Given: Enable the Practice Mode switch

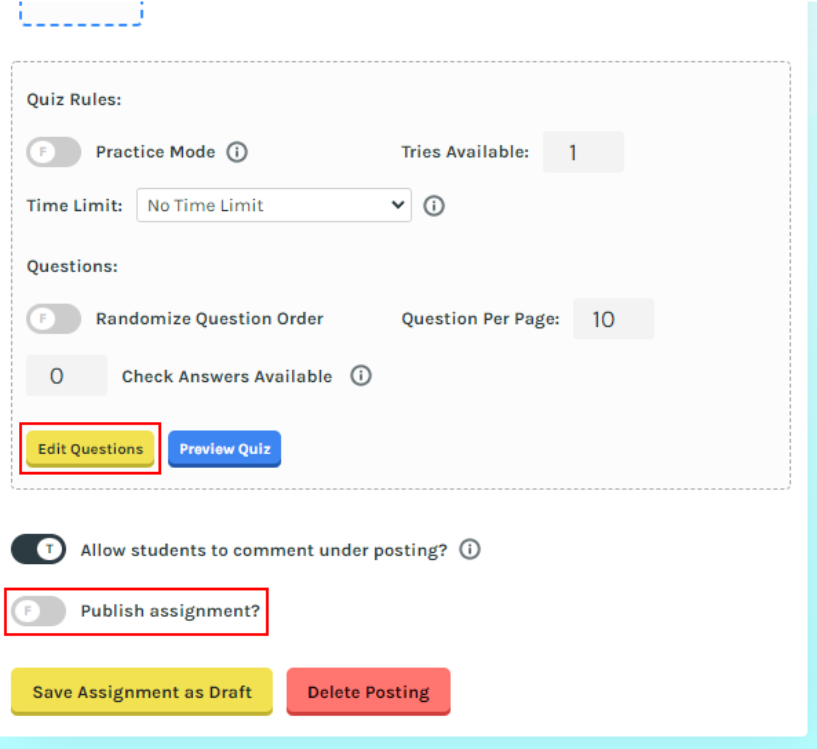Looking at the screenshot, I should coord(54,152).
